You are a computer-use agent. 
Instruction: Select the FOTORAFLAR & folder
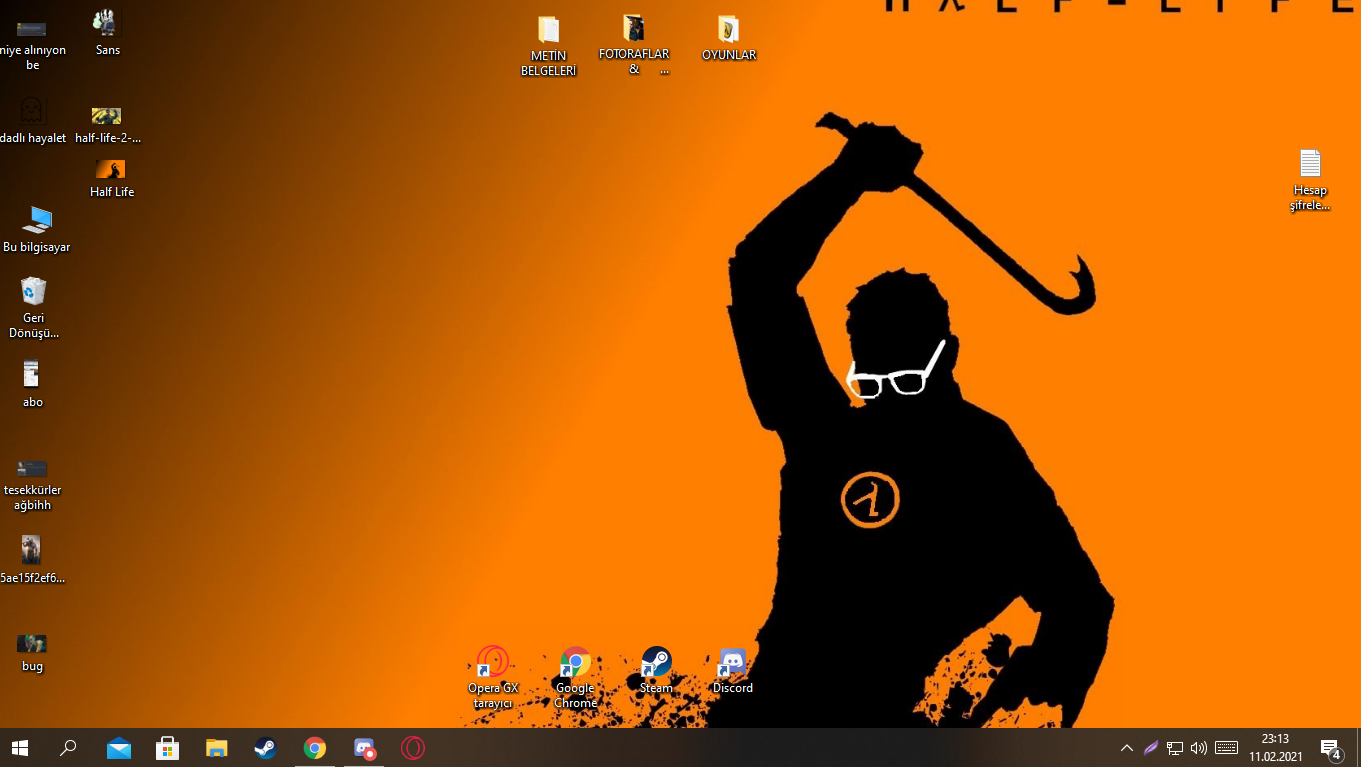coord(634,45)
